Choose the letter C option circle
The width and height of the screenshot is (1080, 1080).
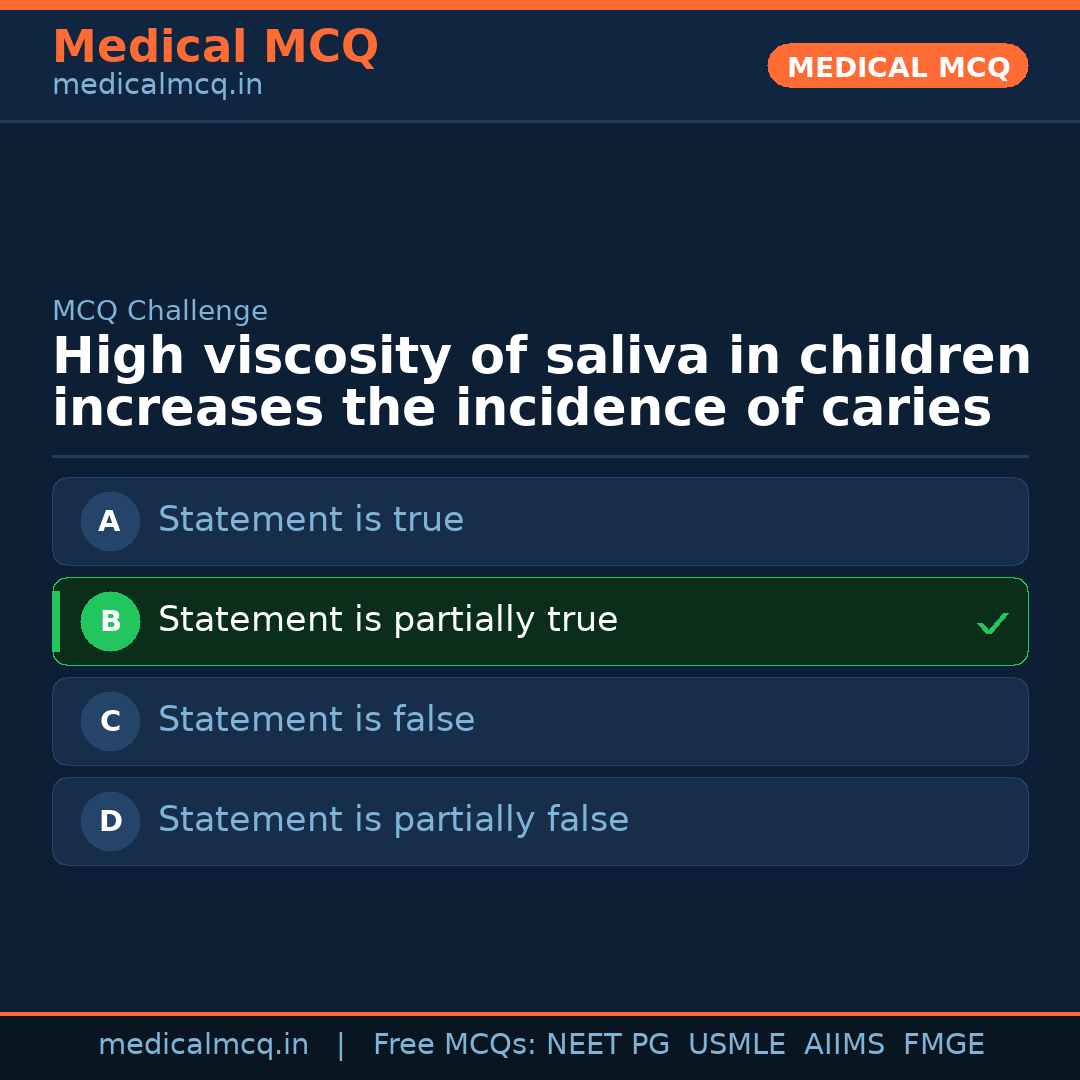tap(110, 721)
